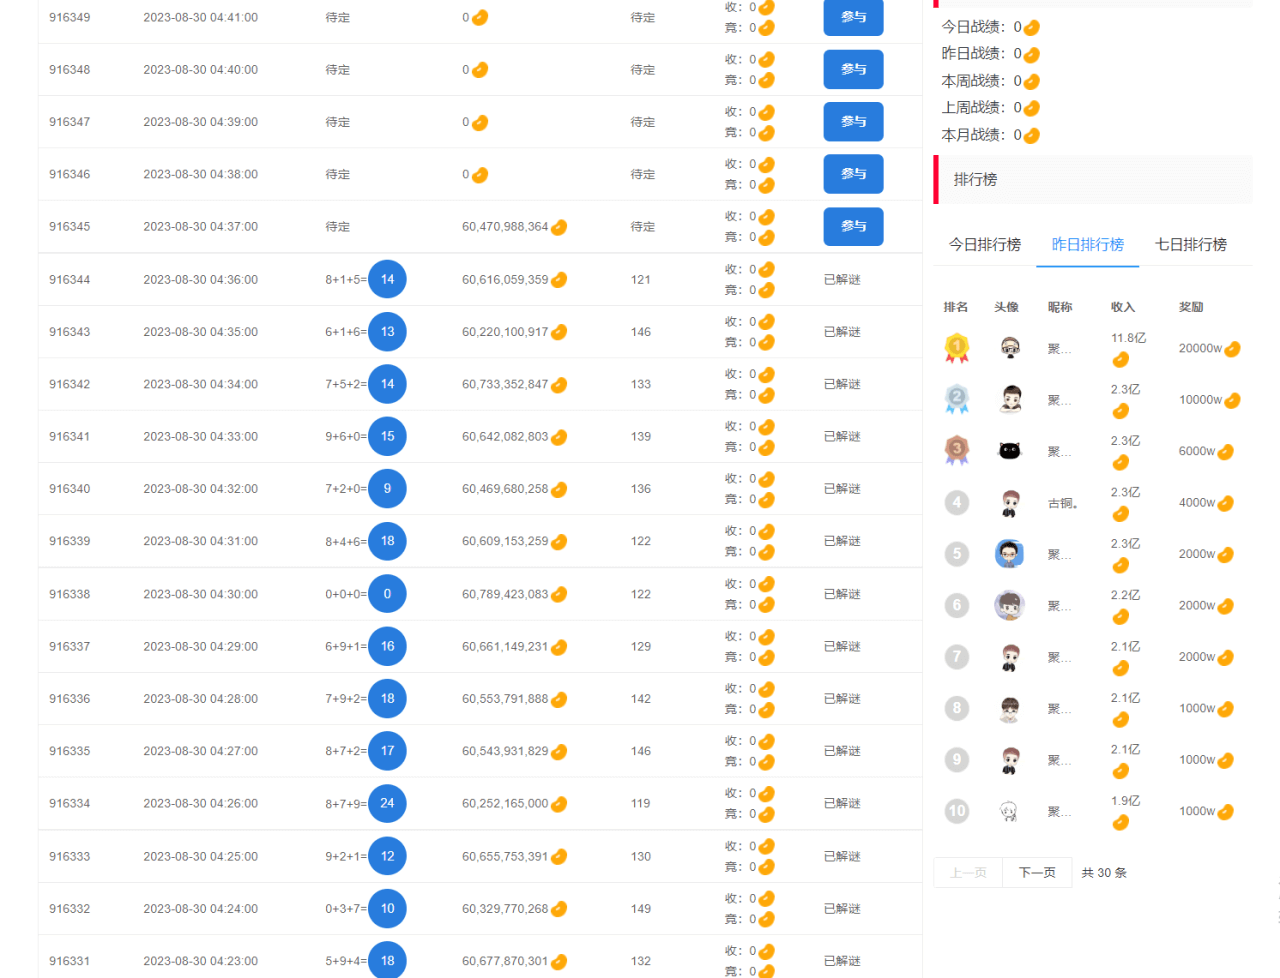The image size is (1280, 978).
Task: Click 已解谜 status in row 916338
Action: (842, 594)
